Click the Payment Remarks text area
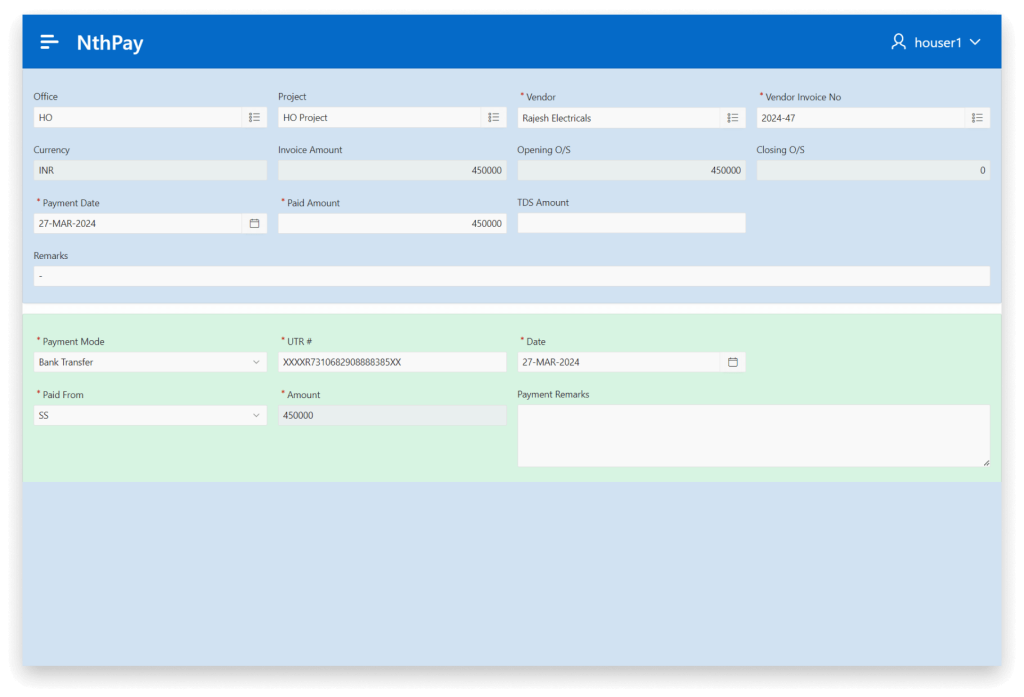 coord(752,435)
